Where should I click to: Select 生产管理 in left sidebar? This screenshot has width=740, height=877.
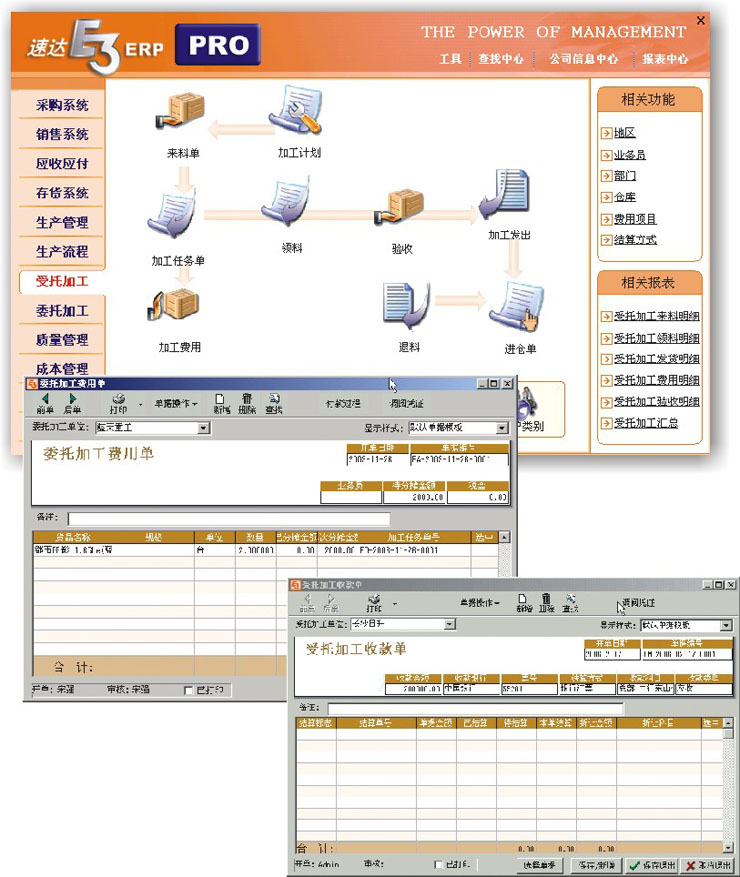(x=62, y=222)
